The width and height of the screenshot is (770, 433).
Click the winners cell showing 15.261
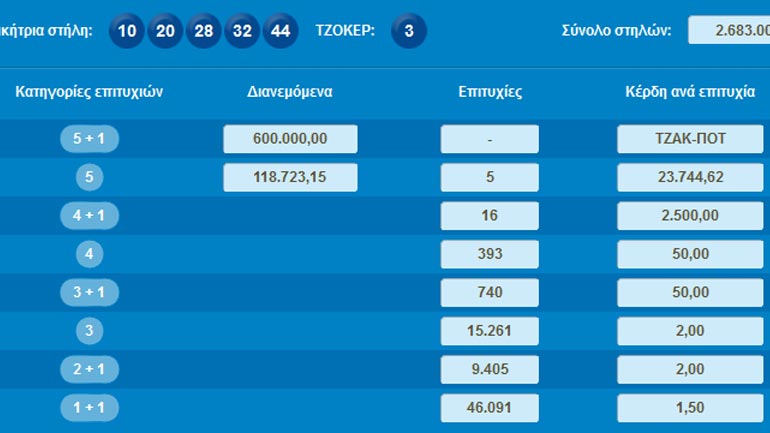point(490,330)
